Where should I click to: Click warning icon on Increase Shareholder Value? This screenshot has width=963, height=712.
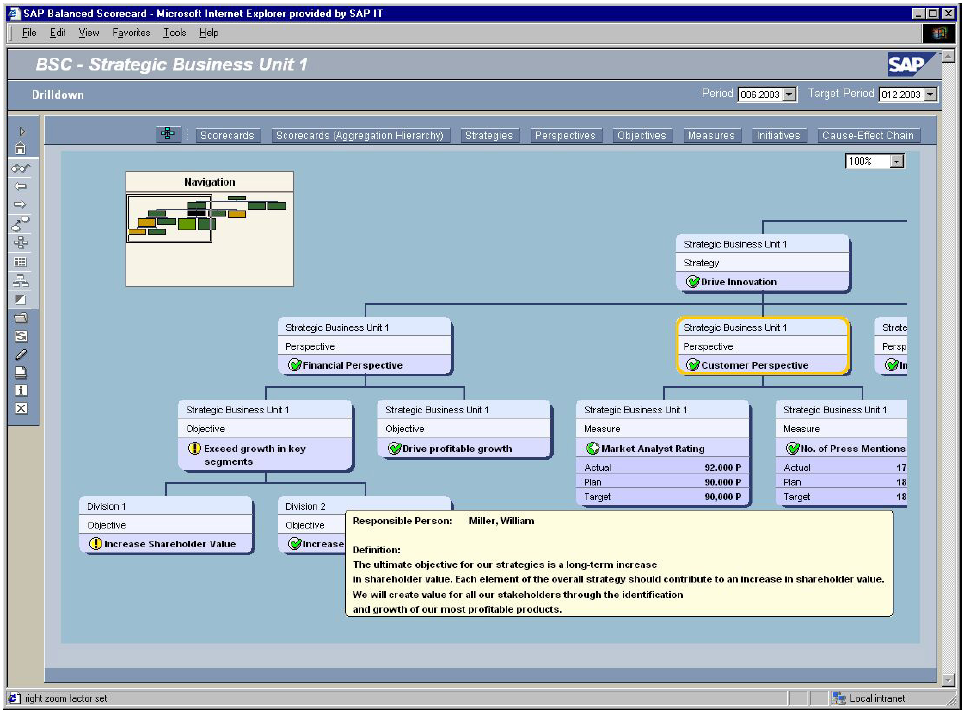pyautogui.click(x=95, y=544)
